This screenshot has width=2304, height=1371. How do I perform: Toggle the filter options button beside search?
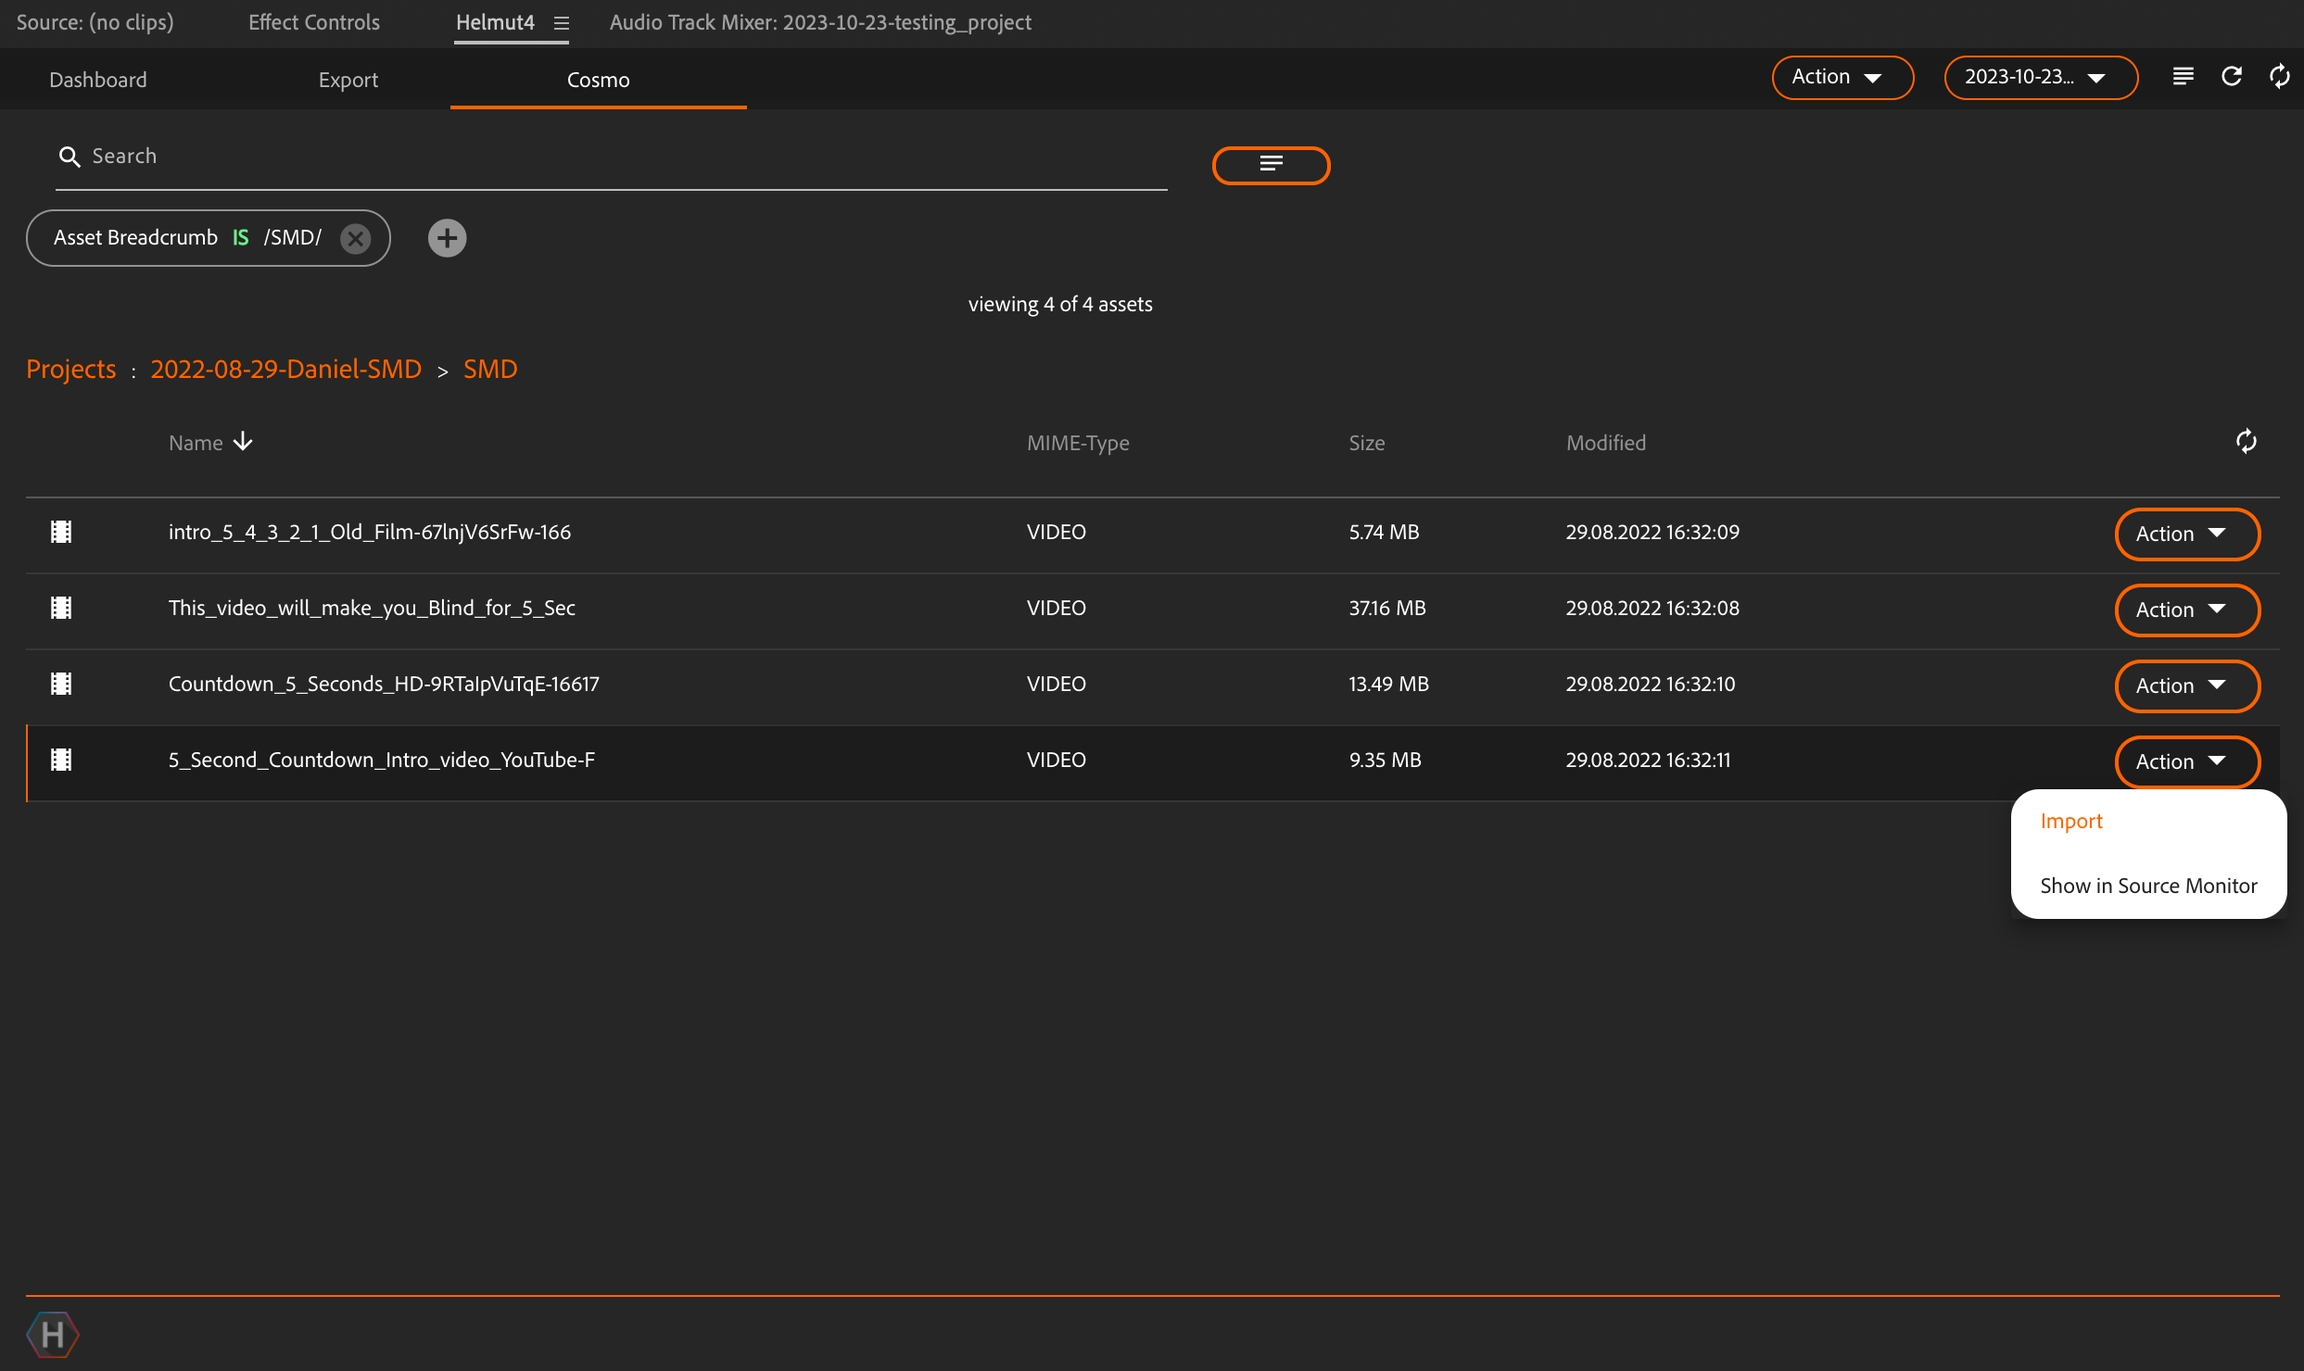pos(1270,165)
